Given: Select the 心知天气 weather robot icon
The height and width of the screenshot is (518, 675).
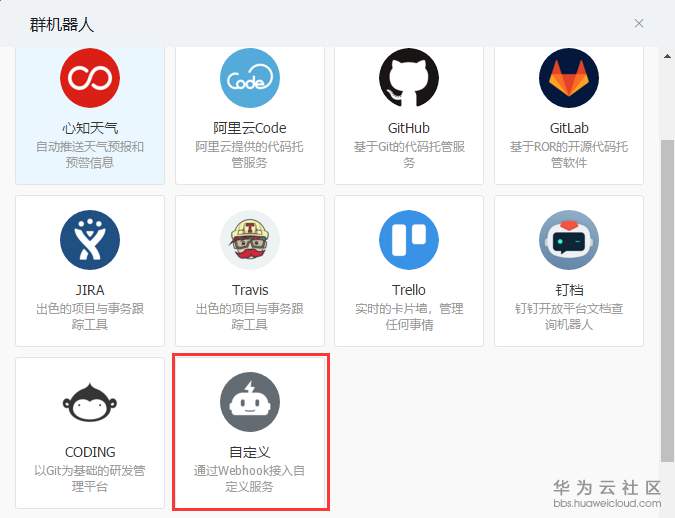Looking at the screenshot, I should [90, 78].
